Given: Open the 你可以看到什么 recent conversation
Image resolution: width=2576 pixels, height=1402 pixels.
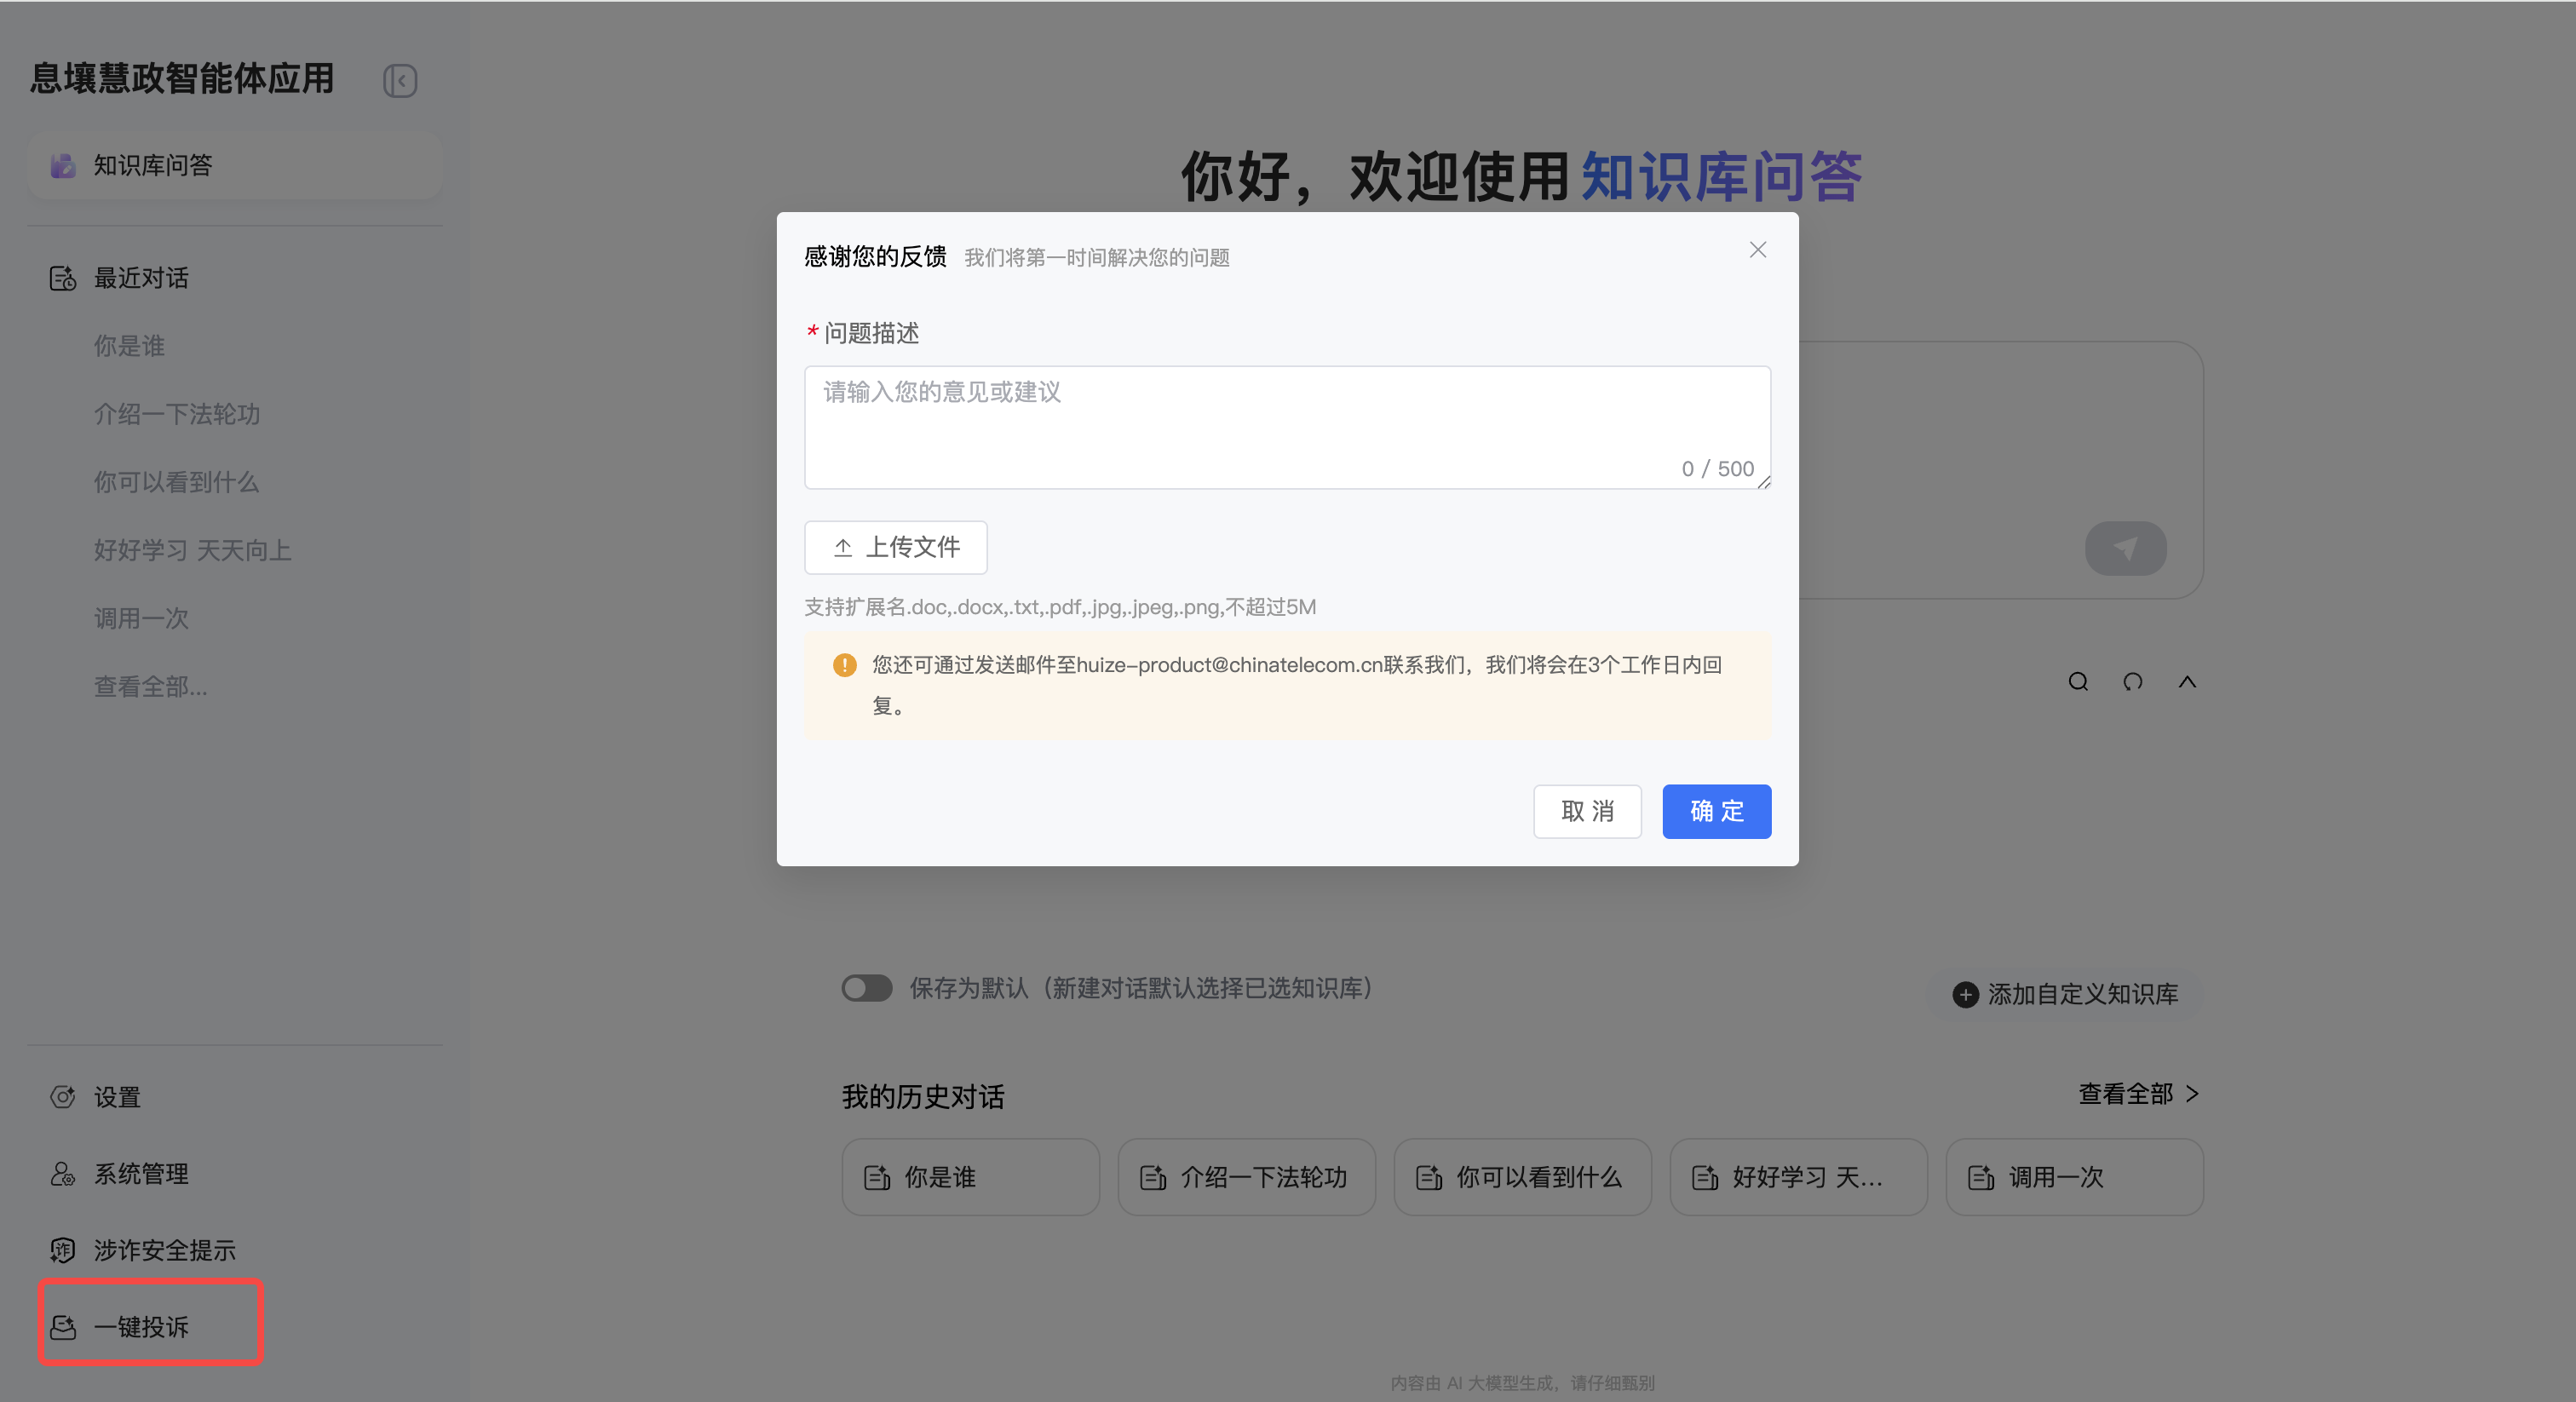Looking at the screenshot, I should [x=176, y=482].
